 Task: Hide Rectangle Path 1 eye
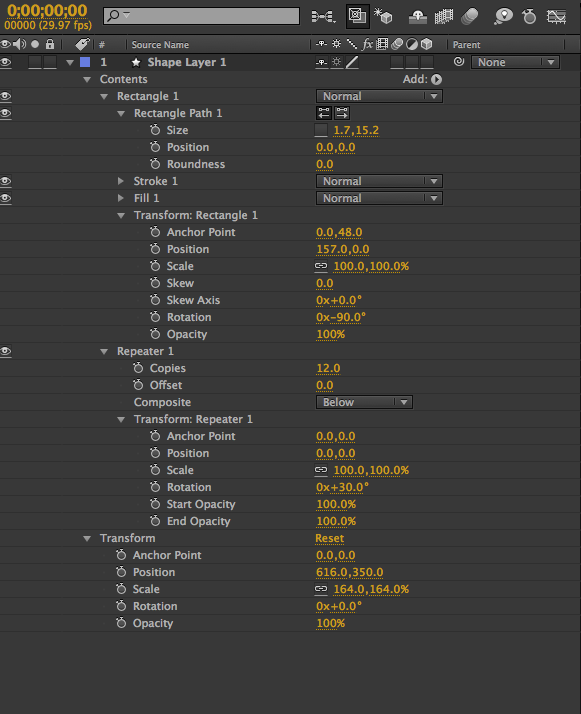coord(5,113)
